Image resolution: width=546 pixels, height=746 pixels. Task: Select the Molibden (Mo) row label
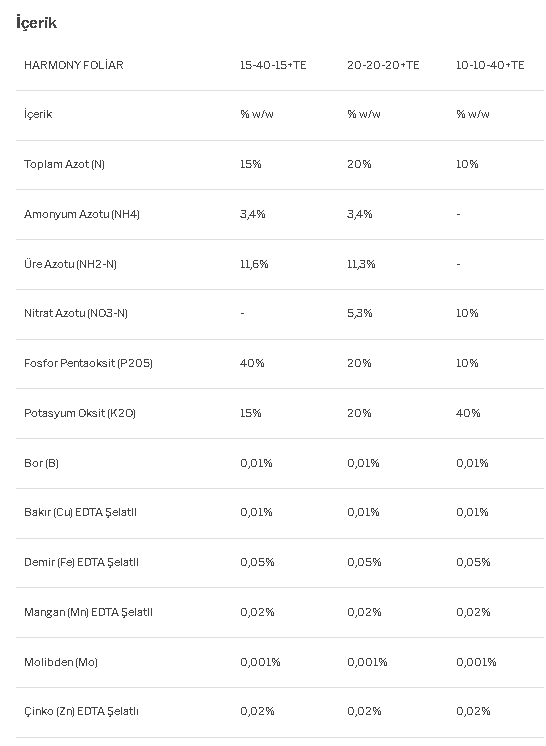(x=61, y=662)
